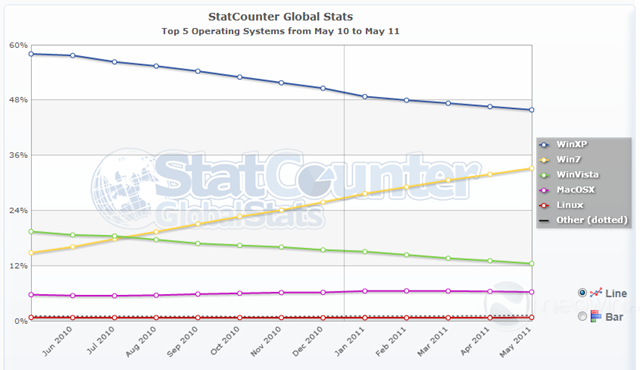This screenshot has height=370, width=640.
Task: Click the line chart icon beside Line
Action: click(596, 292)
